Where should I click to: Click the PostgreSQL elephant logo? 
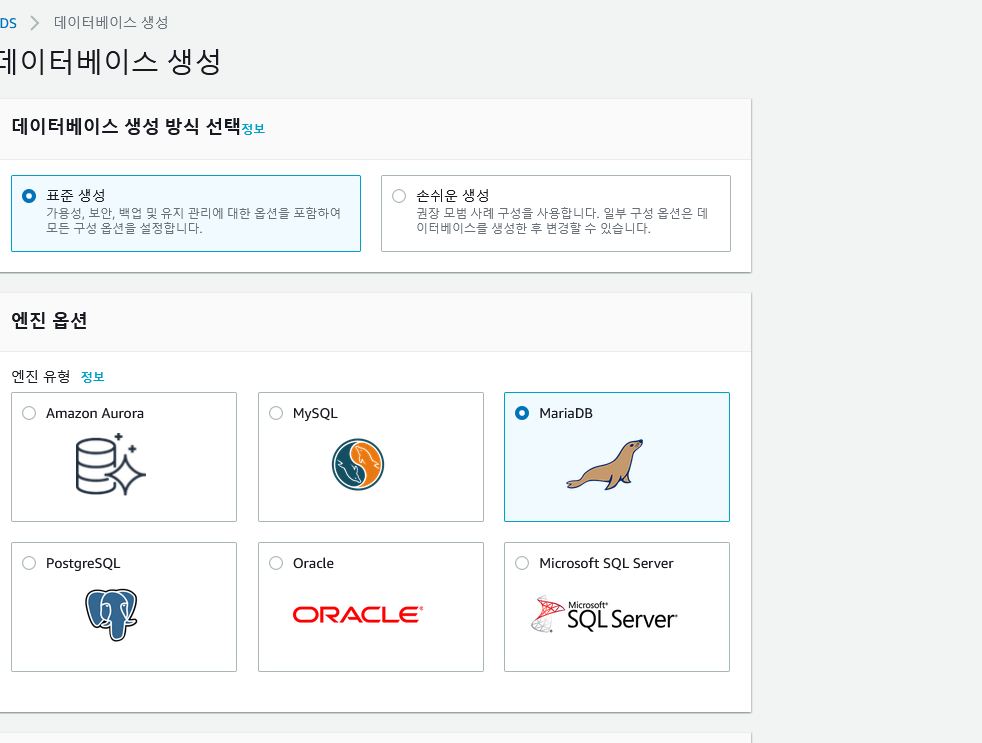coord(111,615)
